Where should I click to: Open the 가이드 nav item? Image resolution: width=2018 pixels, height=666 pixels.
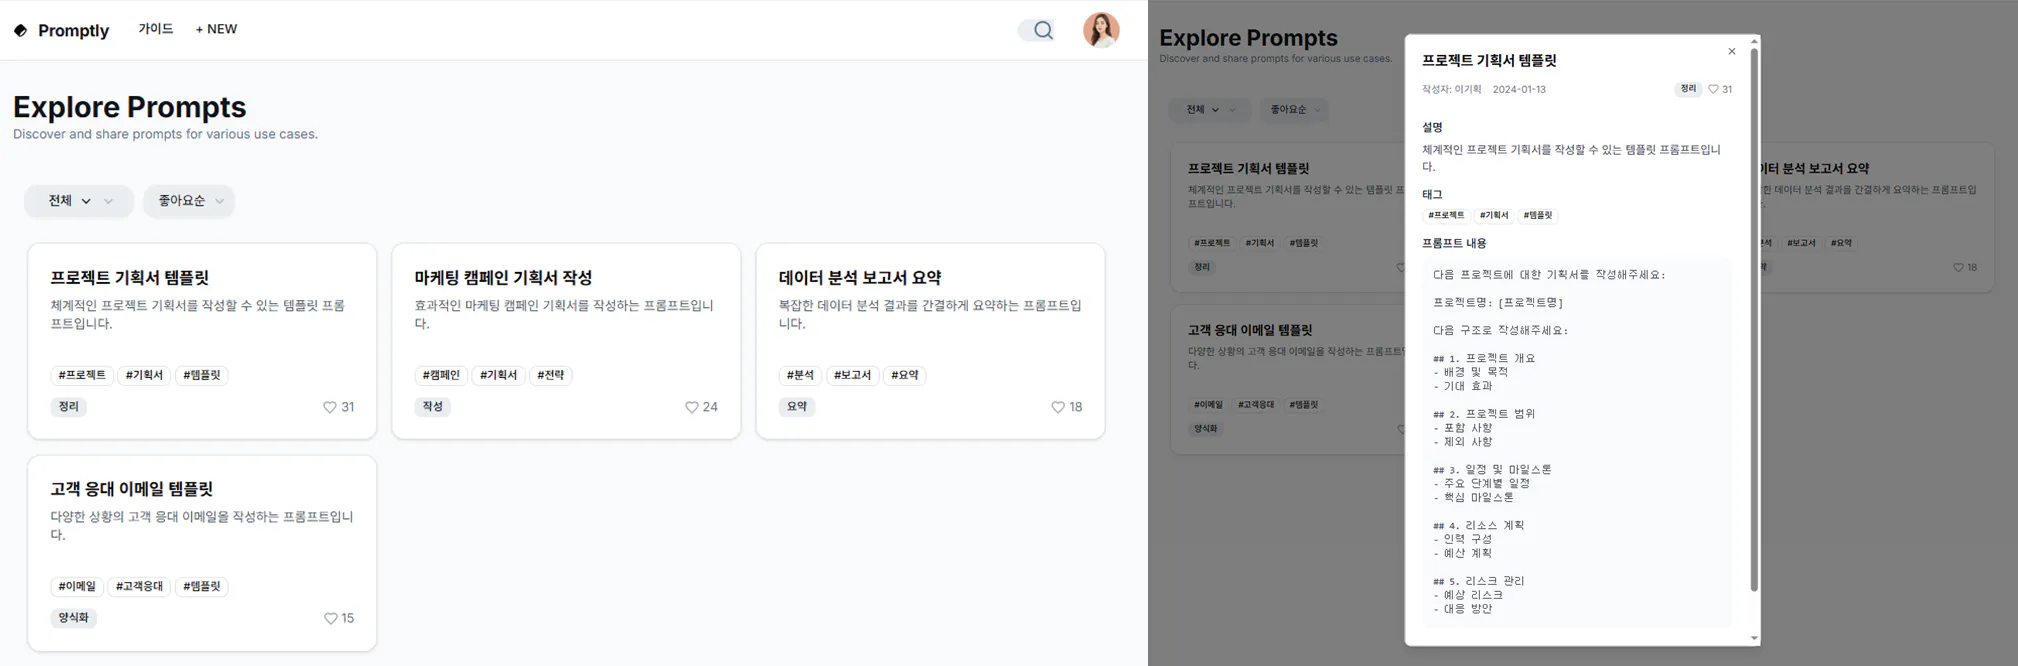coord(155,29)
